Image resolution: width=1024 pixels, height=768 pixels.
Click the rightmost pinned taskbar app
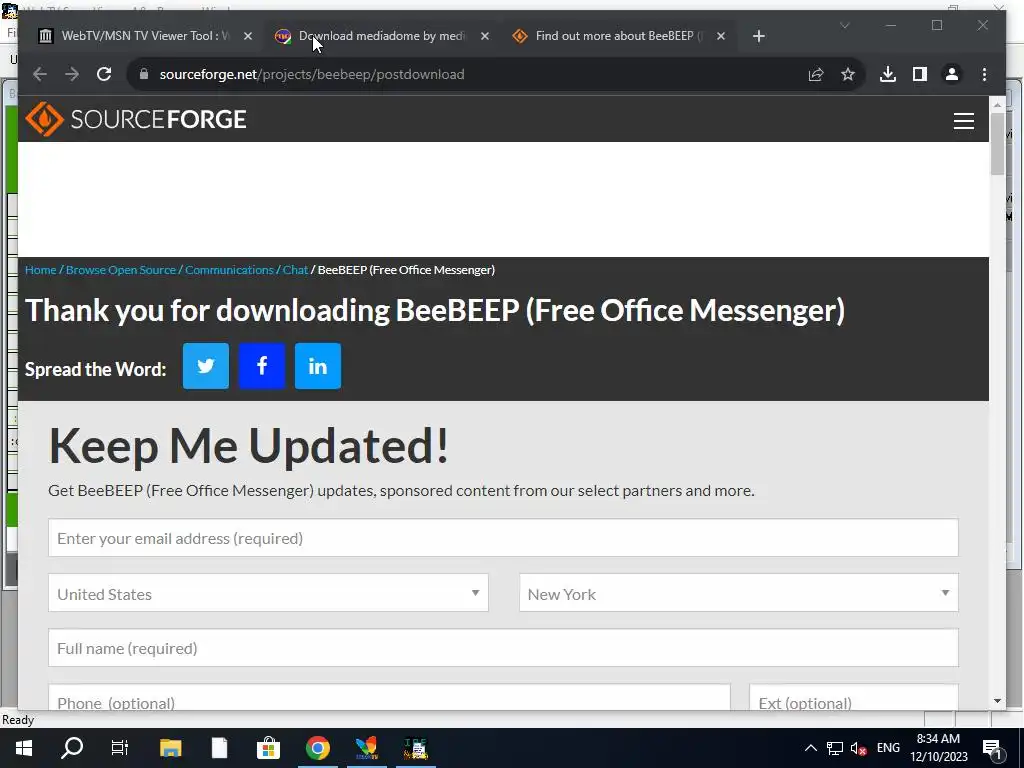click(415, 748)
